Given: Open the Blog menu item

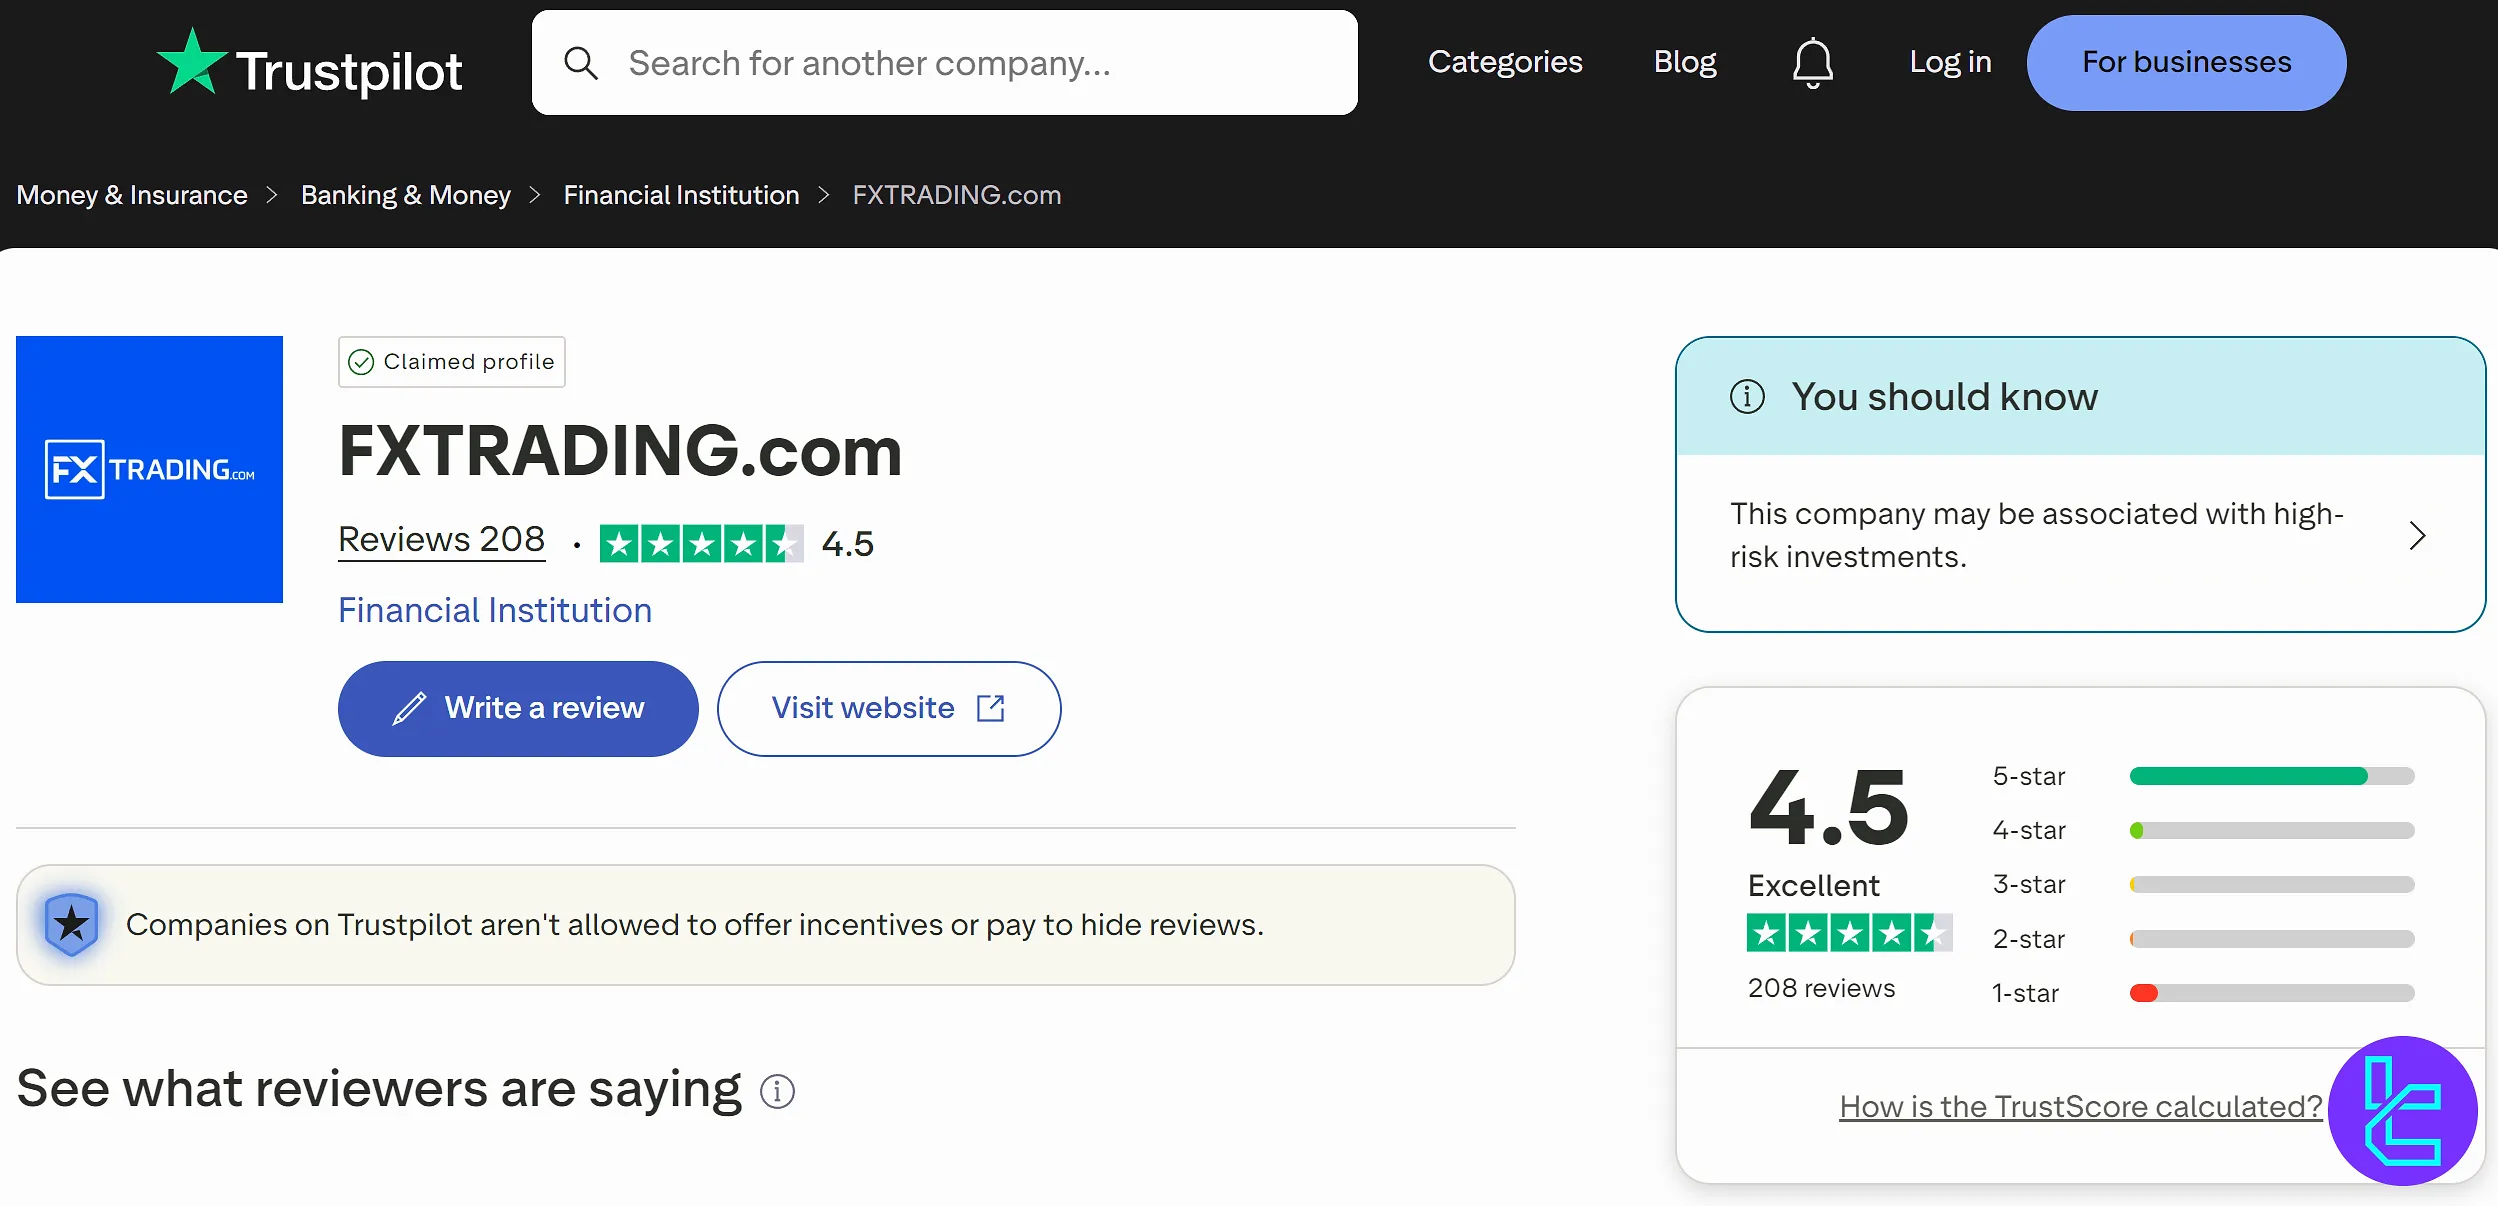Looking at the screenshot, I should coord(1685,62).
